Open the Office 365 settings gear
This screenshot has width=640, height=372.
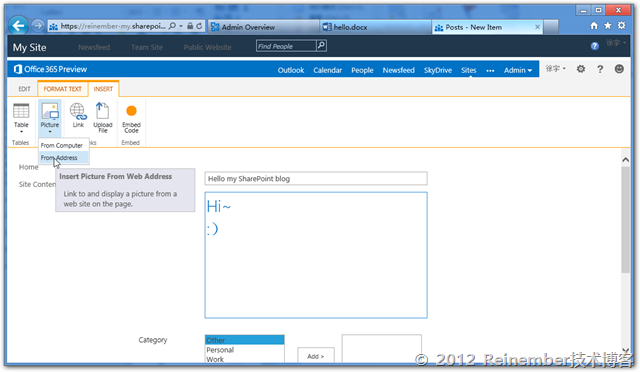click(x=581, y=69)
